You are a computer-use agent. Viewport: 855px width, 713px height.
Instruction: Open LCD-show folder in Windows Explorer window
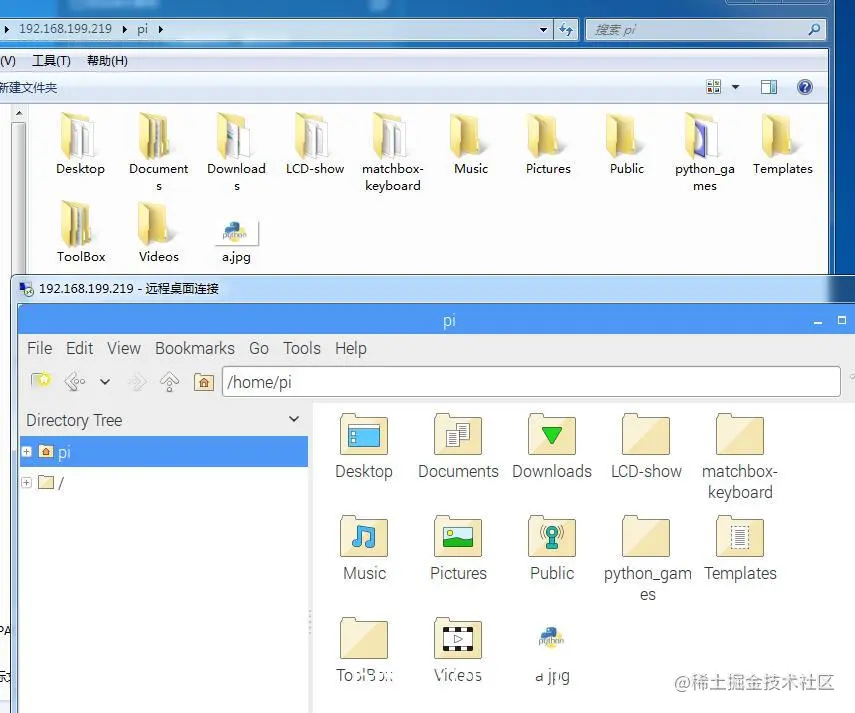pos(315,144)
